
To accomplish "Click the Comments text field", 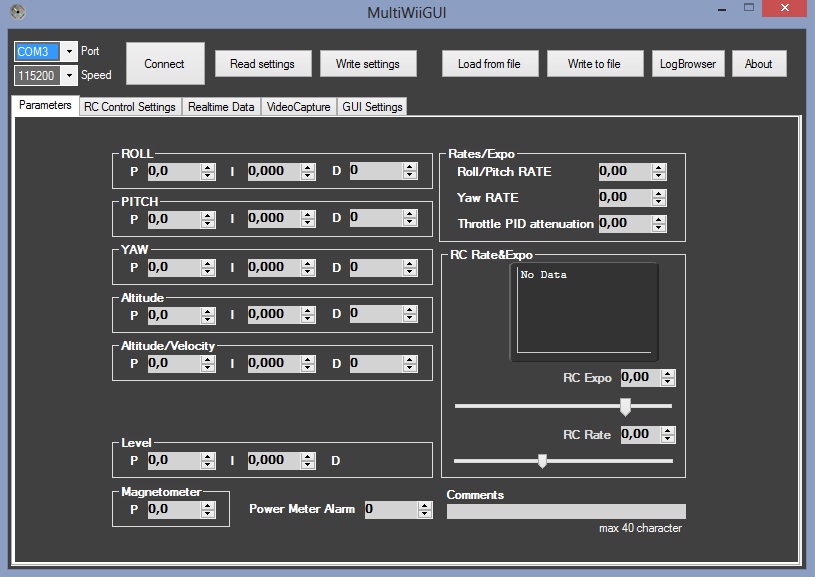I will 566,512.
